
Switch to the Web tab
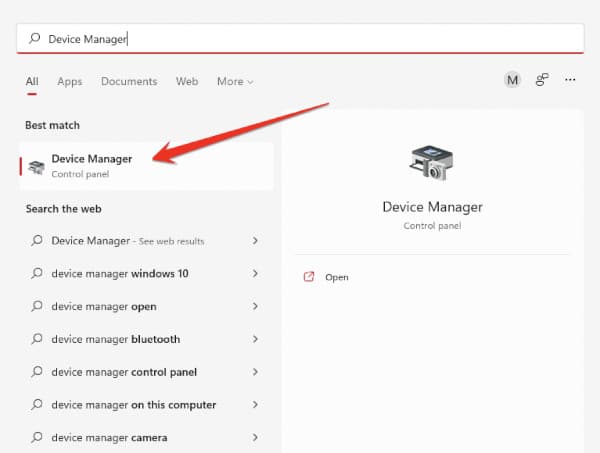pos(187,81)
